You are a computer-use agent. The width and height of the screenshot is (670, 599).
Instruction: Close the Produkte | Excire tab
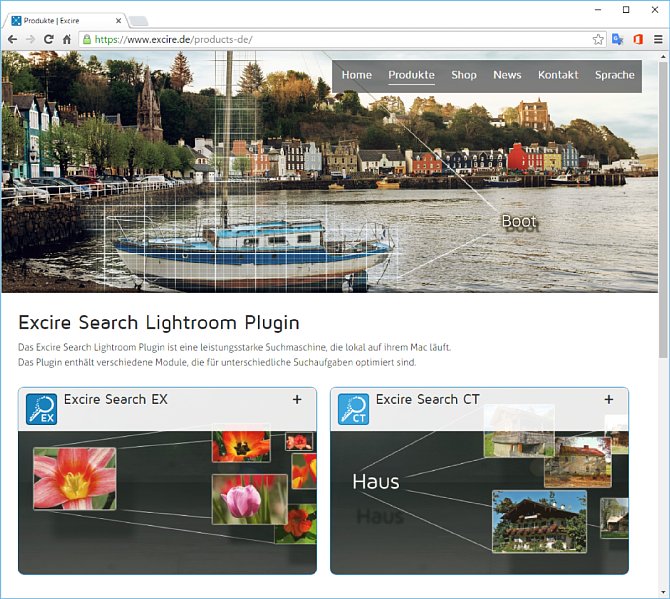point(119,20)
